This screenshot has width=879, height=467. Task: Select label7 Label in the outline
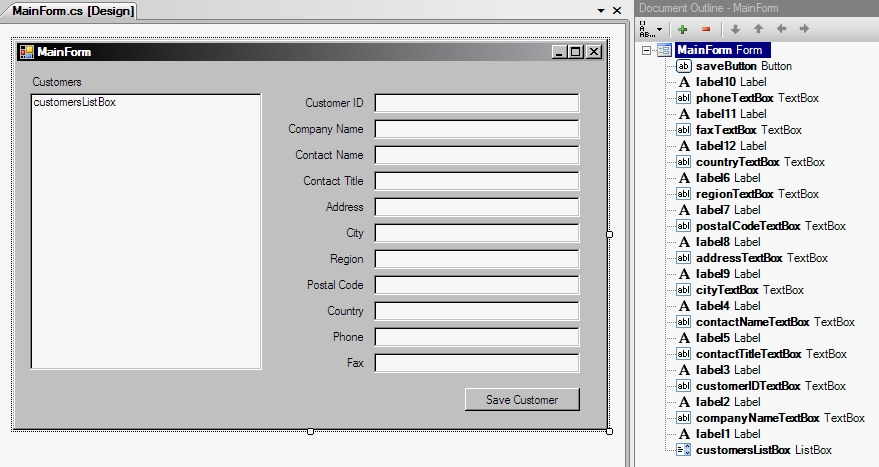tap(728, 210)
